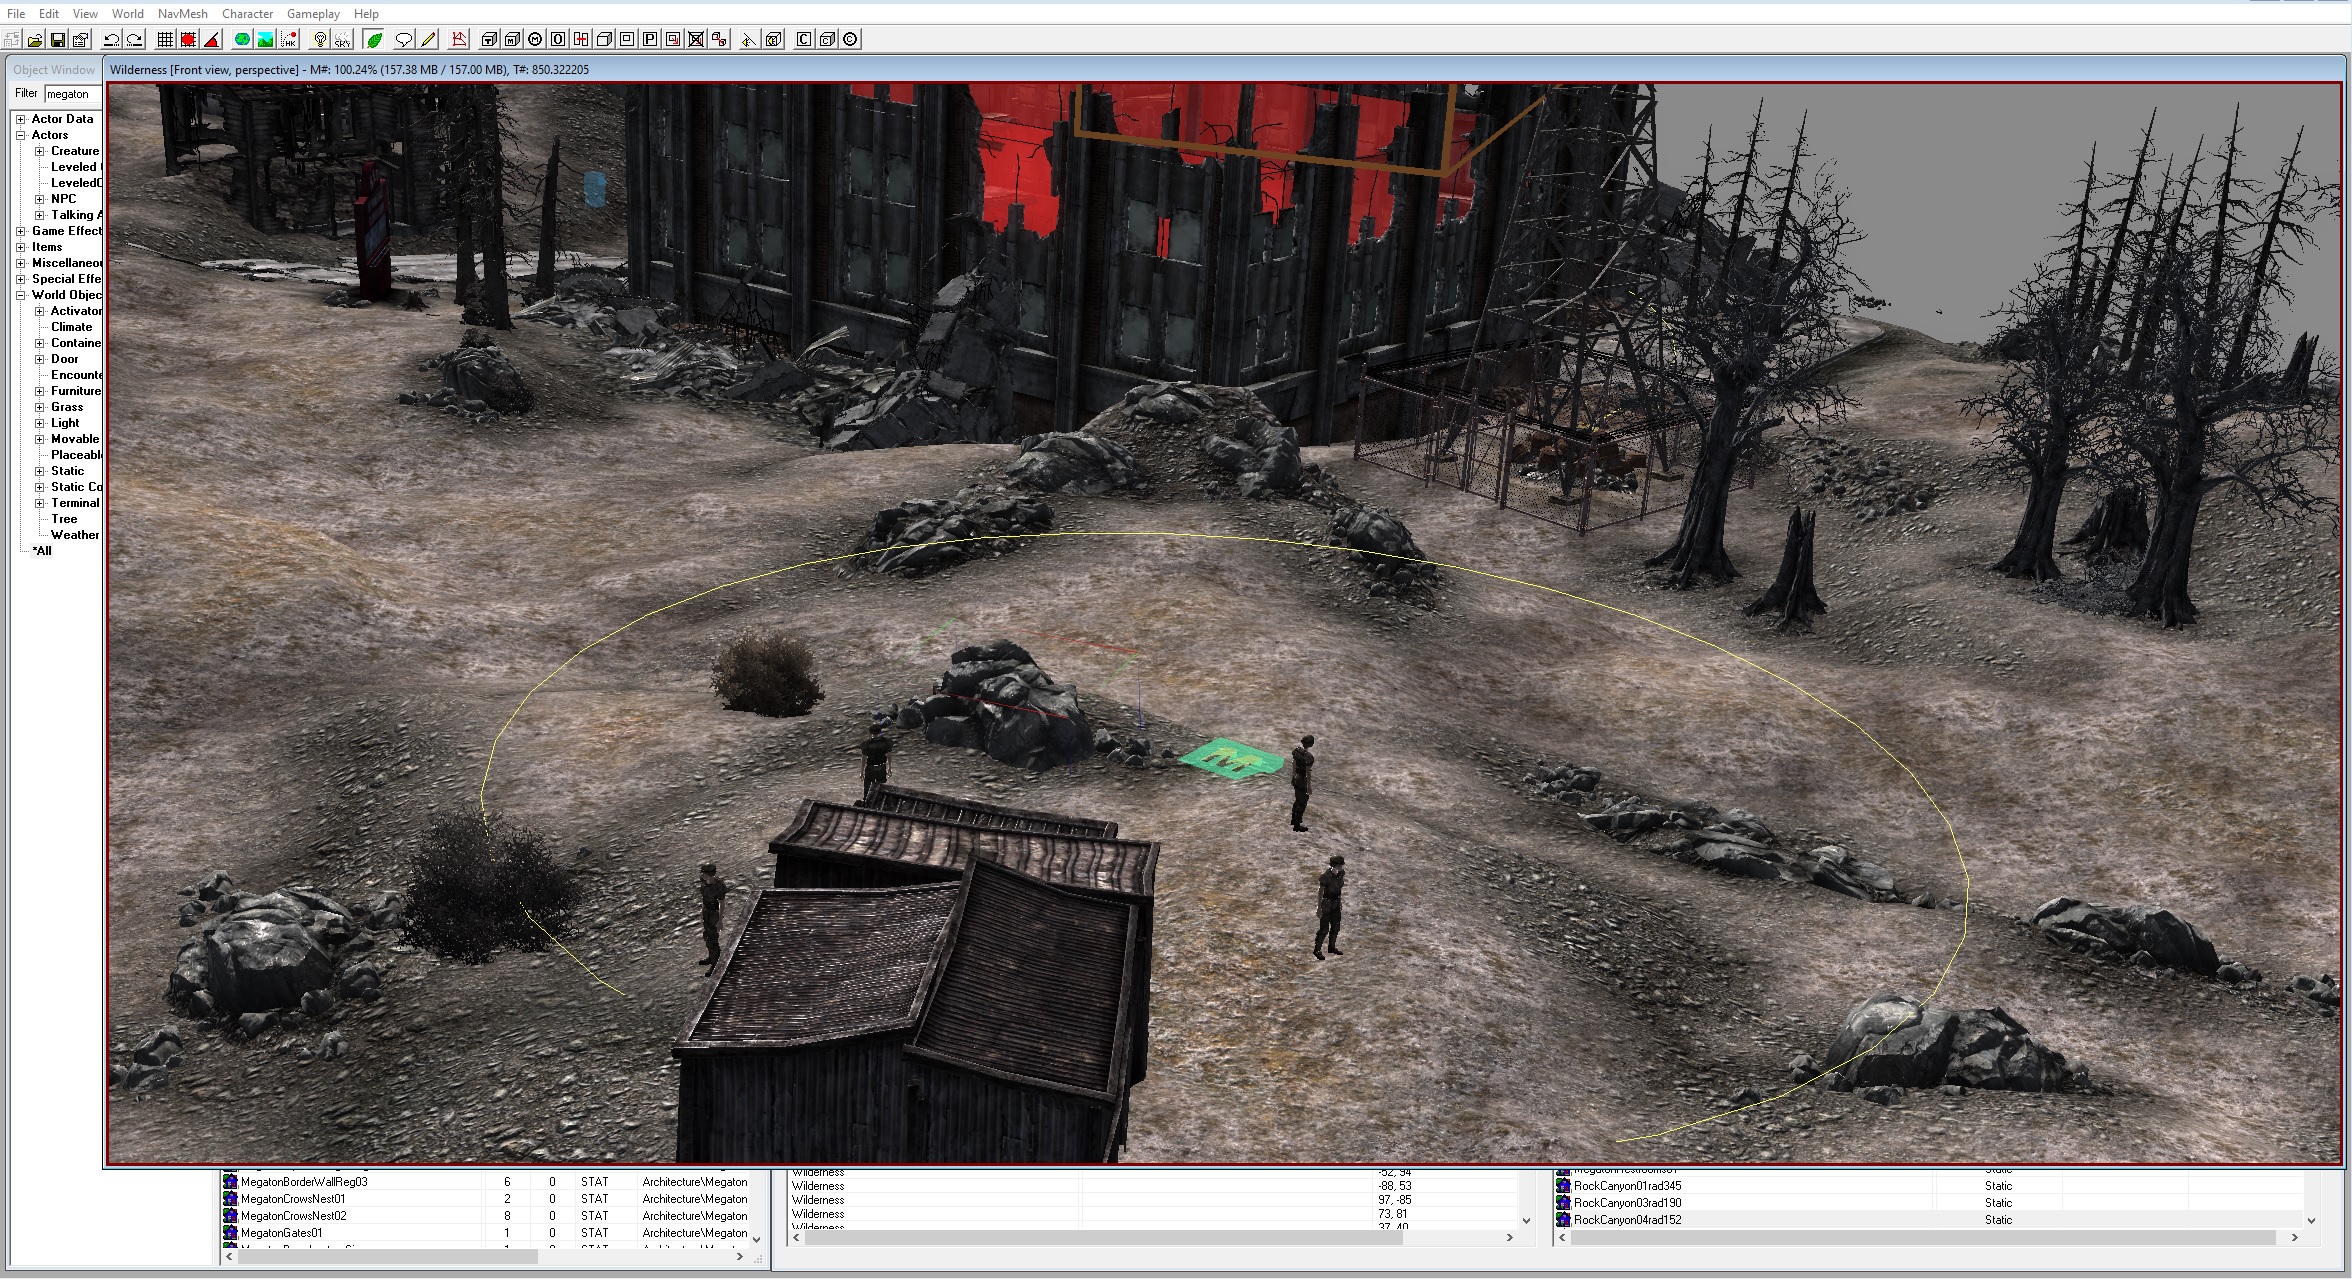Click the pencil edit icon
This screenshot has height=1279, width=2352.
[x=428, y=40]
